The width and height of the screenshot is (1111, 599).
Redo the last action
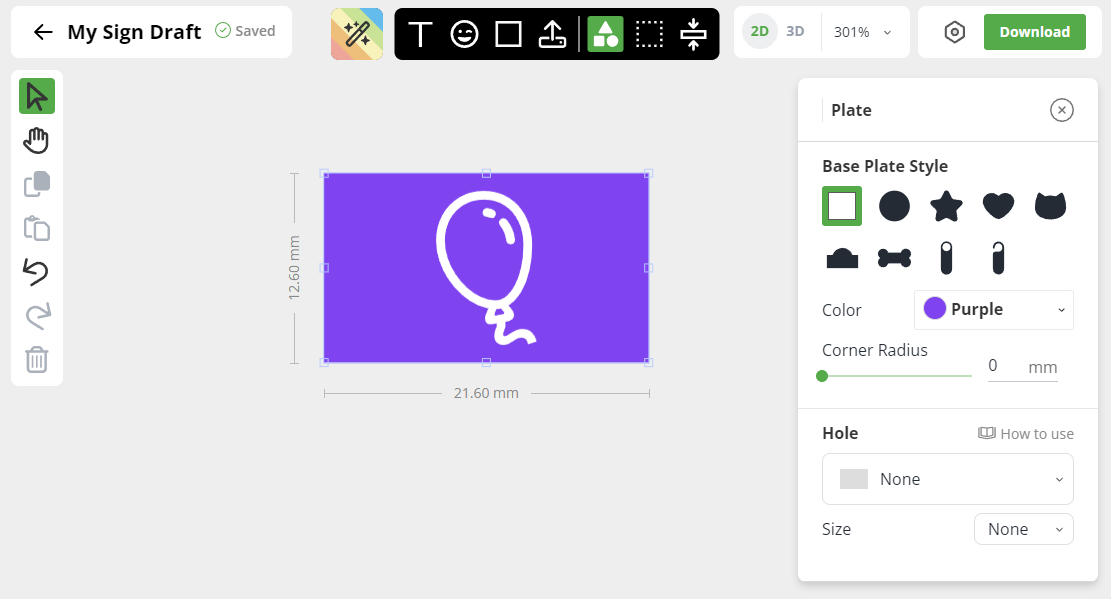point(37,316)
